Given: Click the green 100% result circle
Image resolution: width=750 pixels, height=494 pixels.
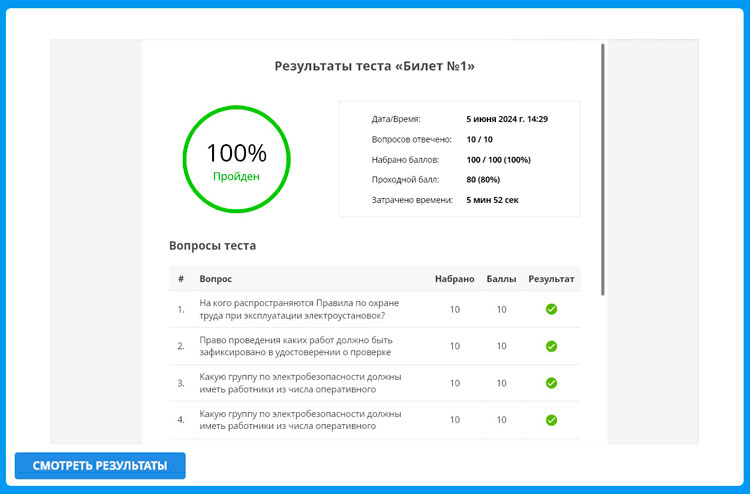Looking at the screenshot, I should point(236,161).
